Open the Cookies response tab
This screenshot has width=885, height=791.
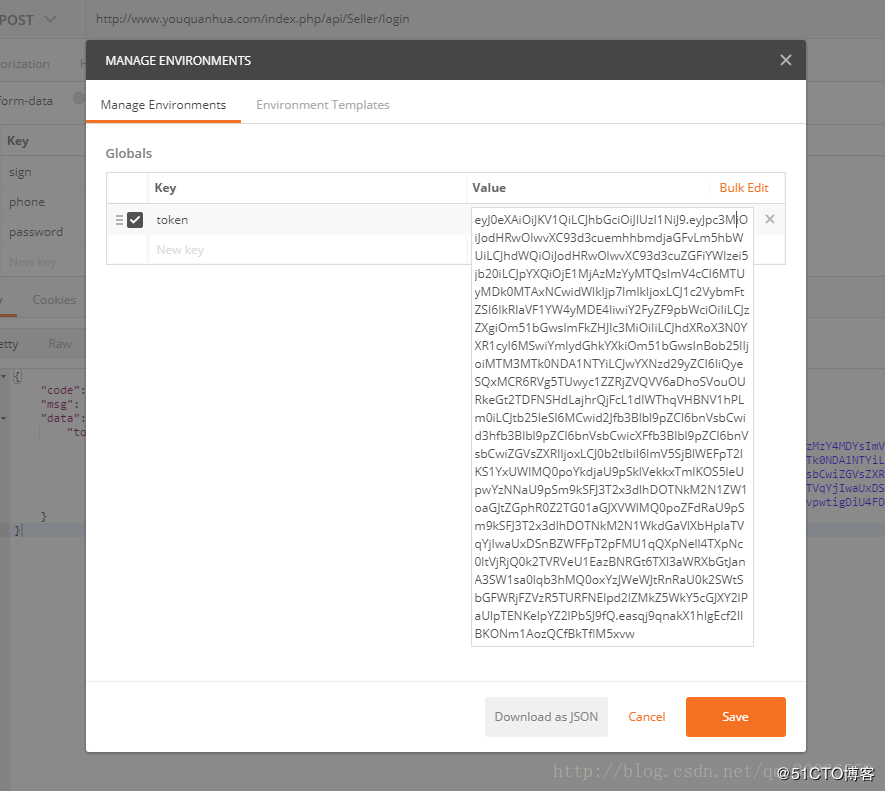pos(54,299)
